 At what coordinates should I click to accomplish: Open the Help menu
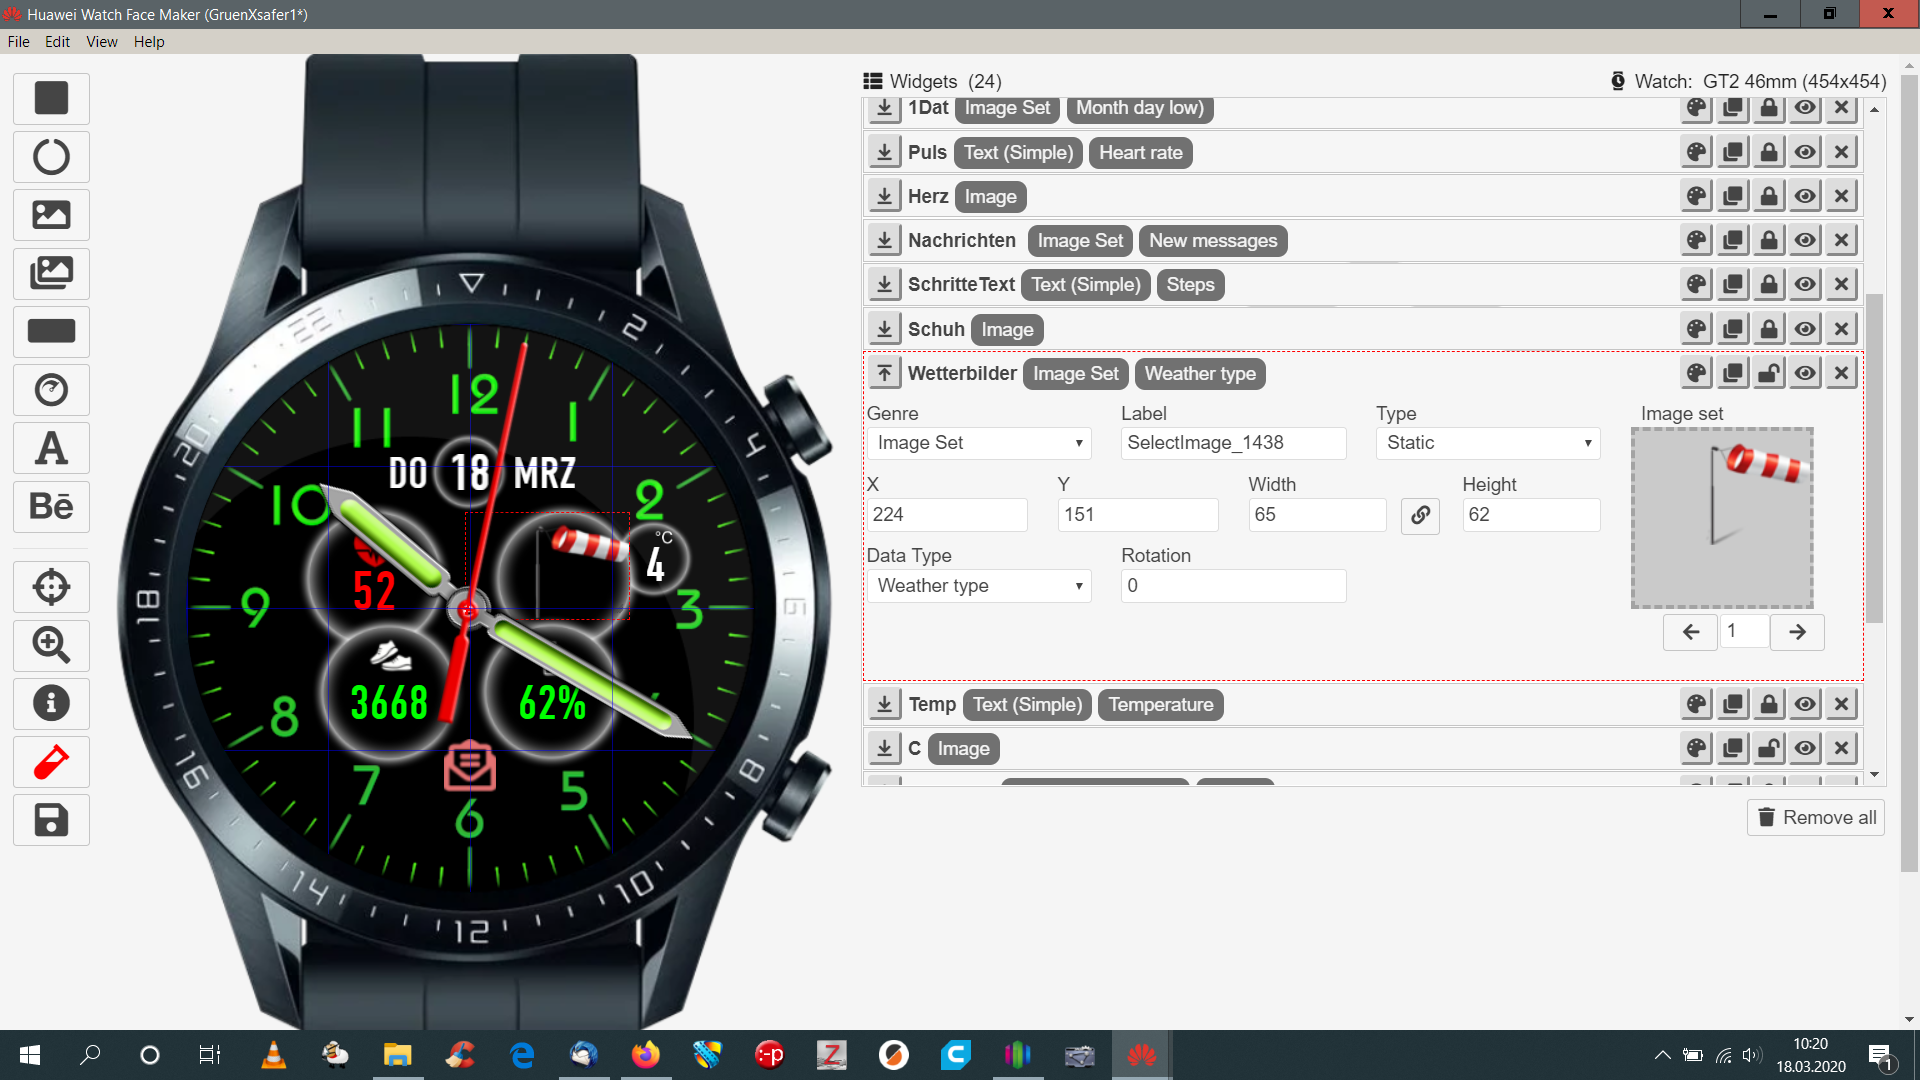(x=149, y=41)
